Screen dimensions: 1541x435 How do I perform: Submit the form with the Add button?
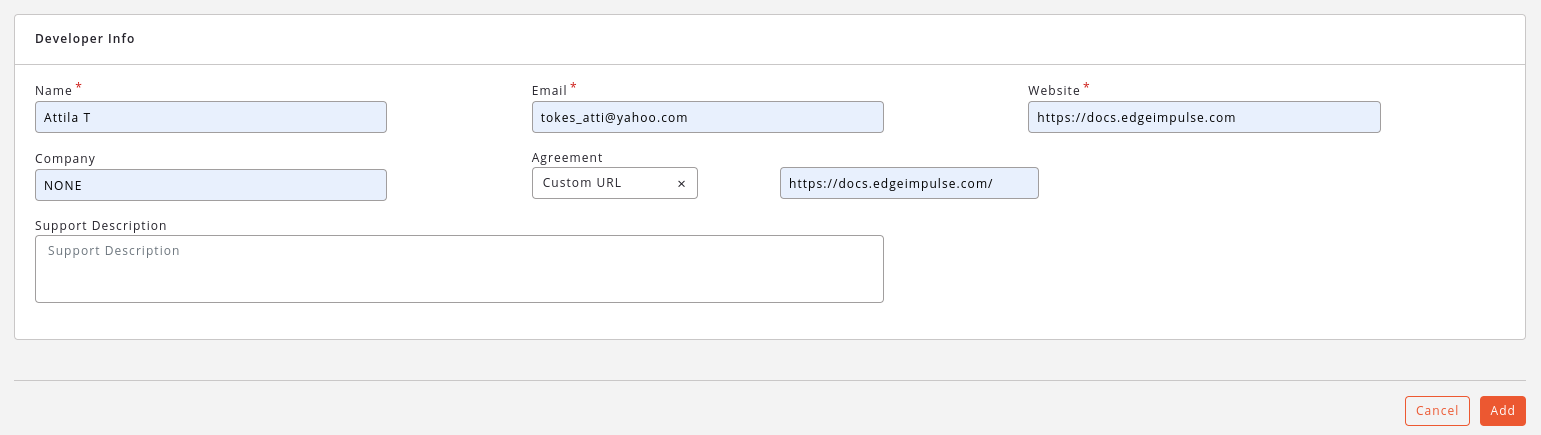point(1503,411)
